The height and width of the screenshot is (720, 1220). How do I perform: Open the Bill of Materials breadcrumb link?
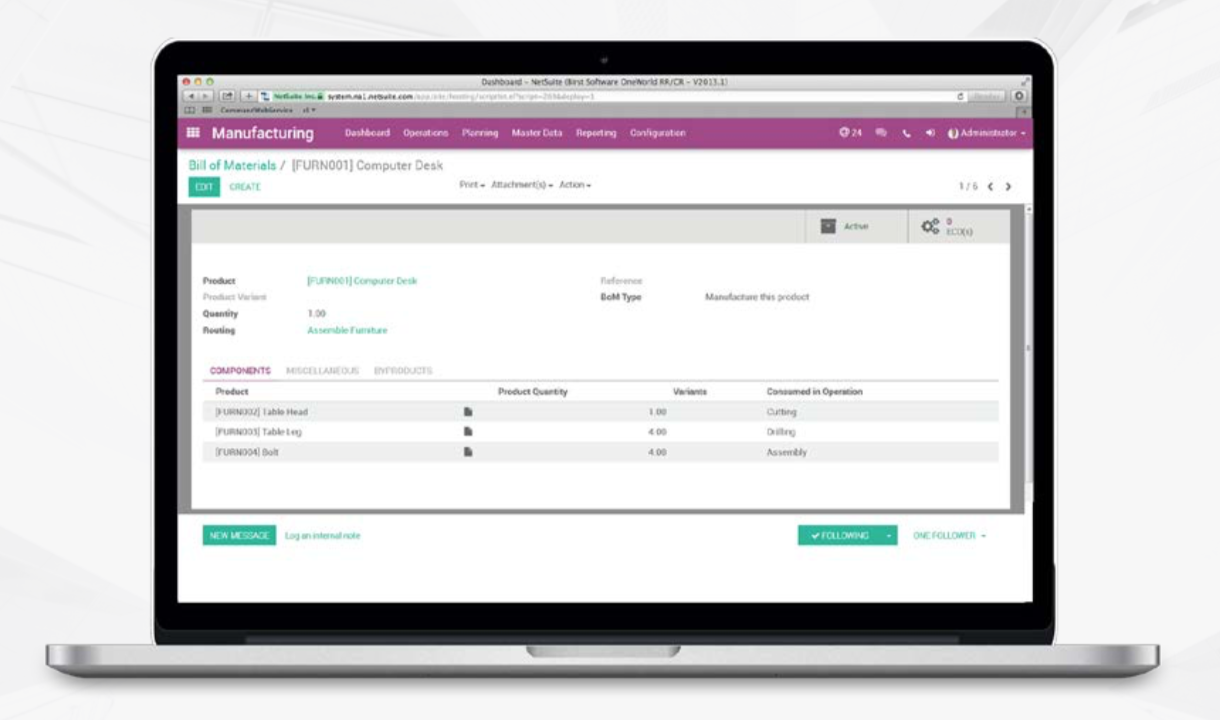pyautogui.click(x=232, y=165)
